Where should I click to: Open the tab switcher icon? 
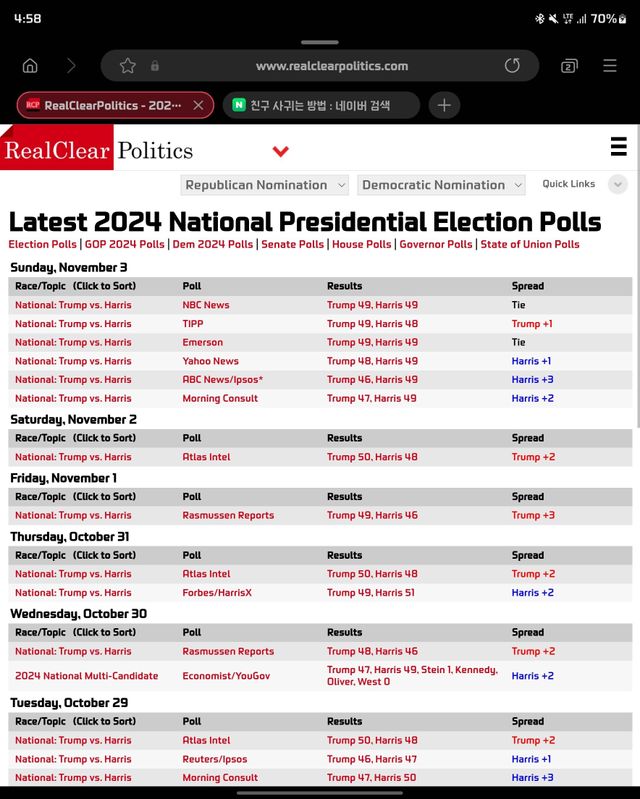tap(568, 66)
